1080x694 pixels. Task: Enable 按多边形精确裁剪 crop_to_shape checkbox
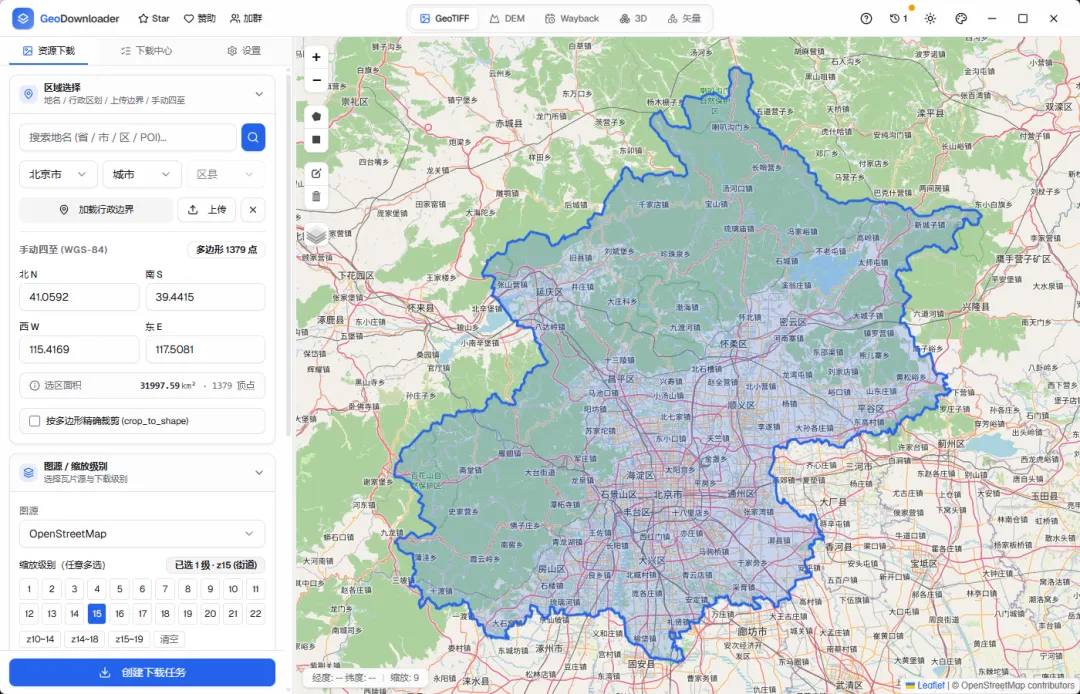(x=34, y=421)
